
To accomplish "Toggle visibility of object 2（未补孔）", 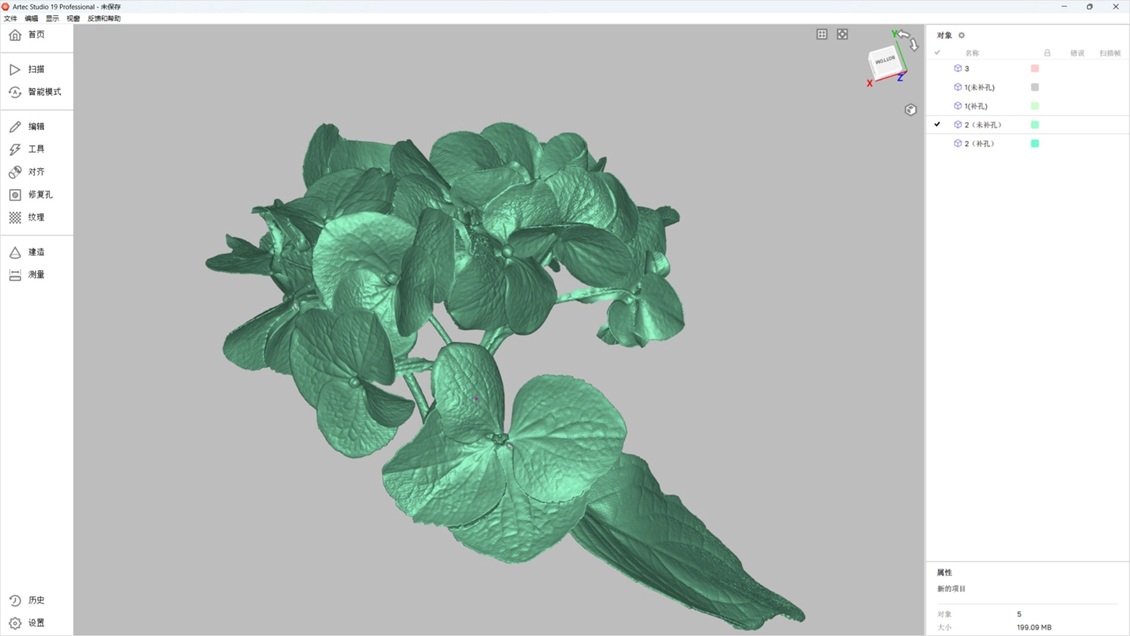I will pyautogui.click(x=937, y=125).
